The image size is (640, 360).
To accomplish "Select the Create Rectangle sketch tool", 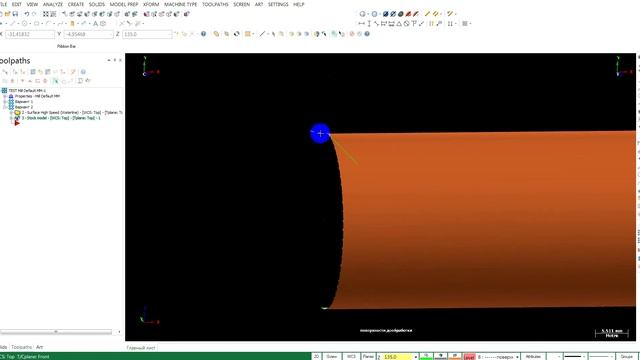I will (x=37, y=24).
